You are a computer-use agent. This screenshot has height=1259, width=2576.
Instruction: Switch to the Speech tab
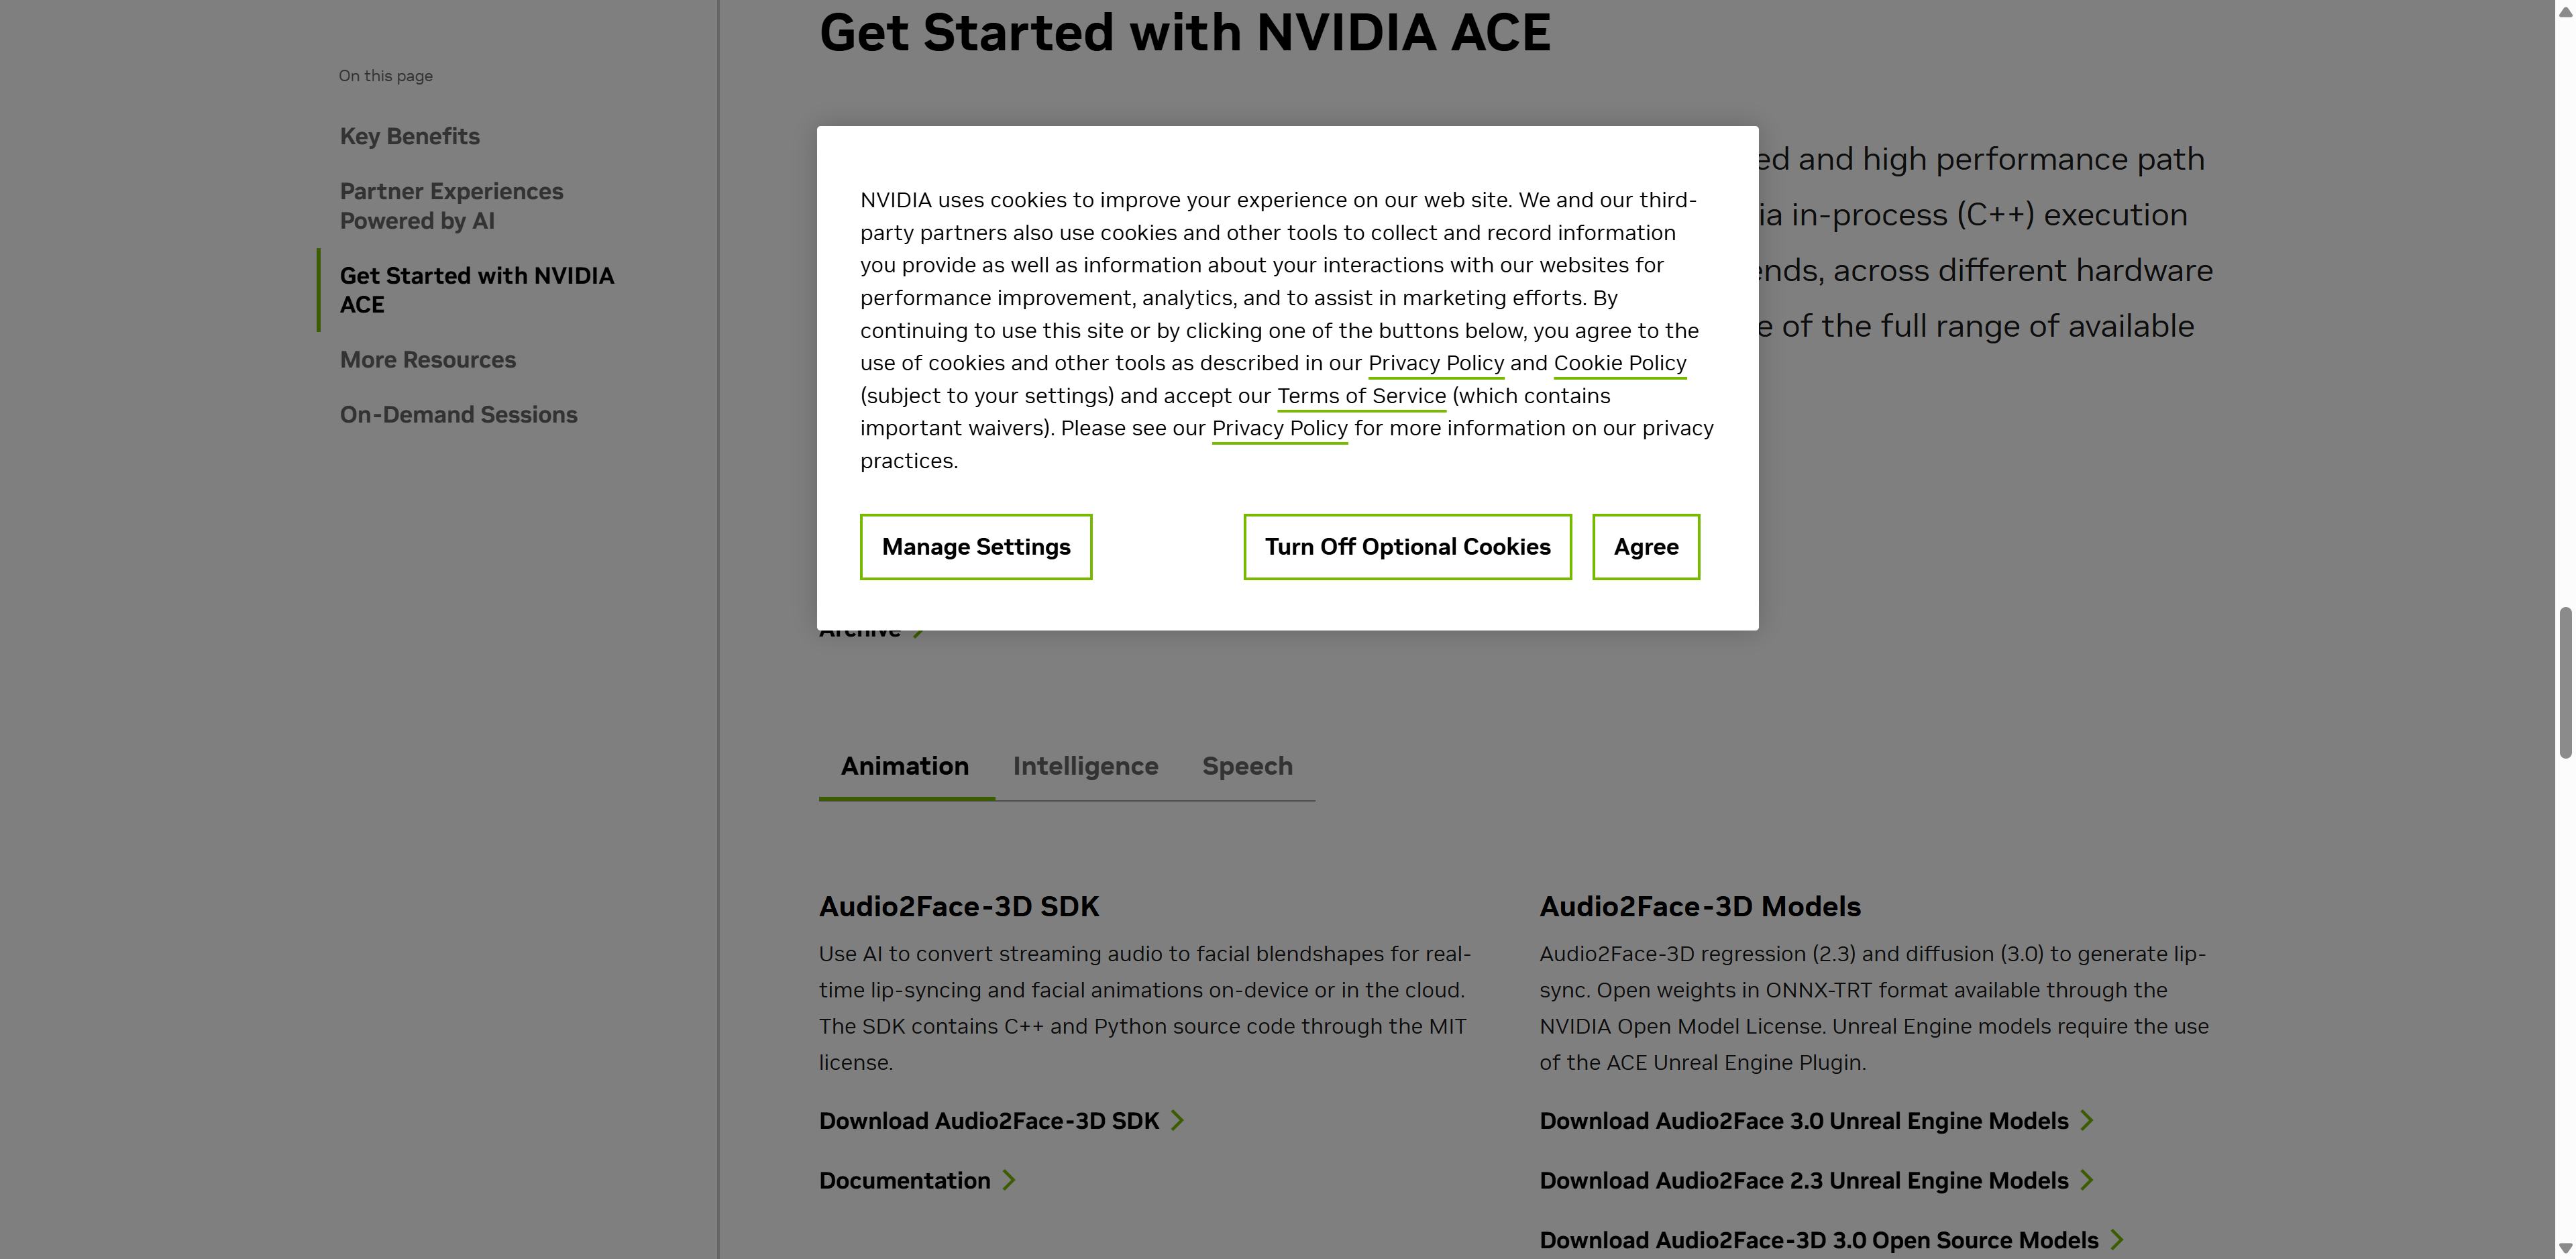pos(1247,766)
